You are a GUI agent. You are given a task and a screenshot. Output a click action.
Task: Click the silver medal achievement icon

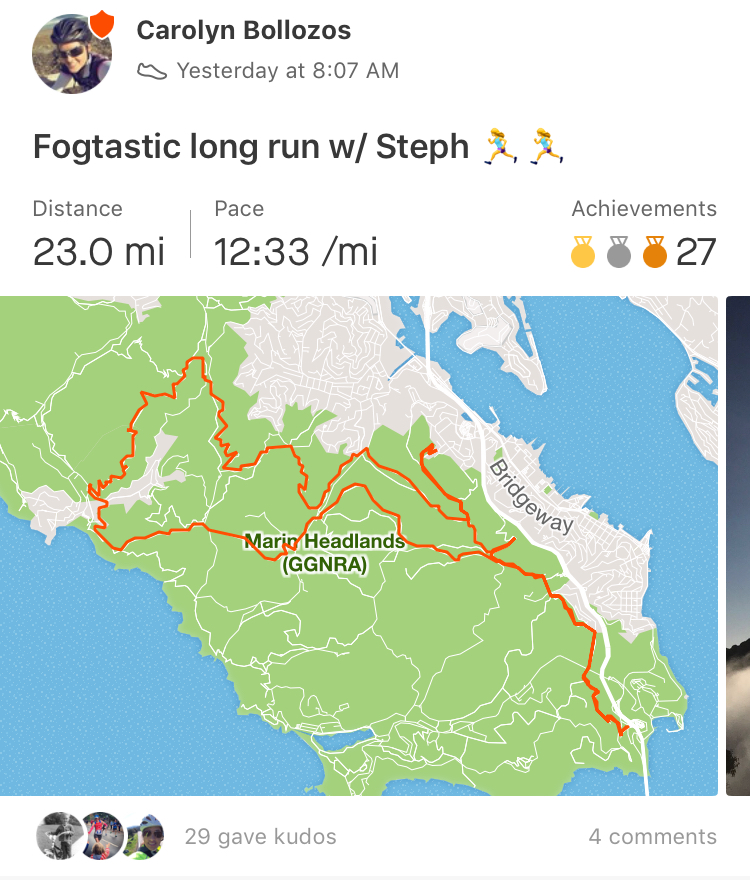(619, 254)
